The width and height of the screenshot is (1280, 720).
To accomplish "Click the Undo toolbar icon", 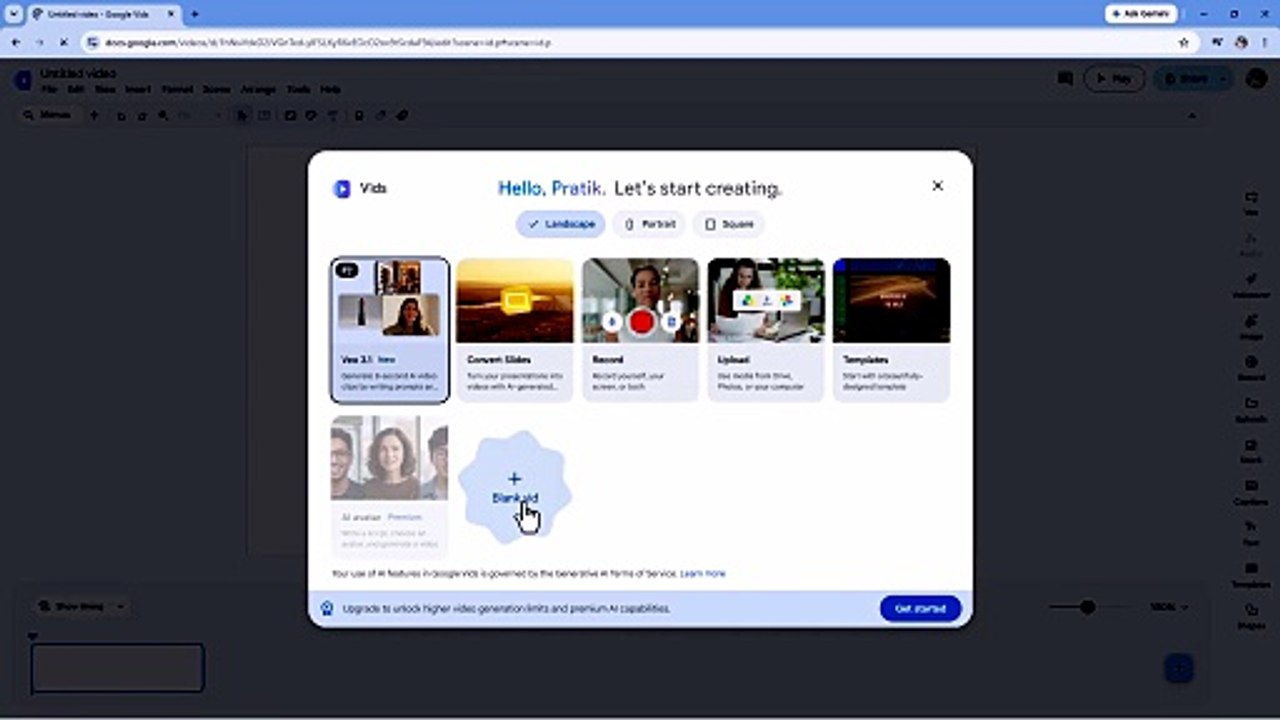I will [x=121, y=115].
